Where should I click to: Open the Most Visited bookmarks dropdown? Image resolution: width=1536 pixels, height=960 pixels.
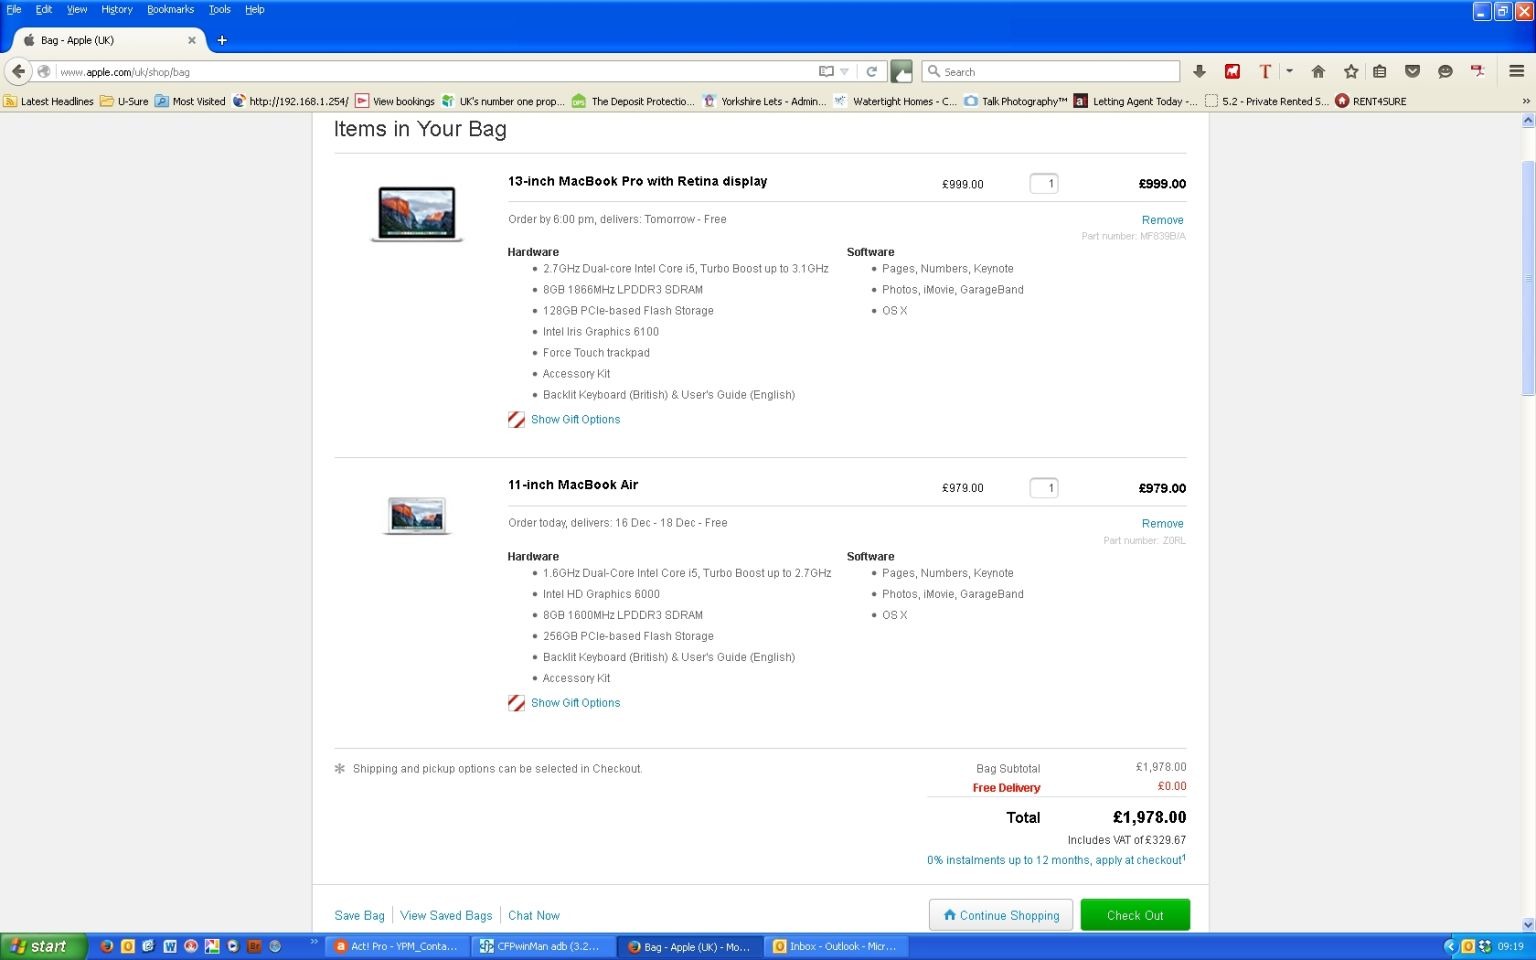point(190,101)
